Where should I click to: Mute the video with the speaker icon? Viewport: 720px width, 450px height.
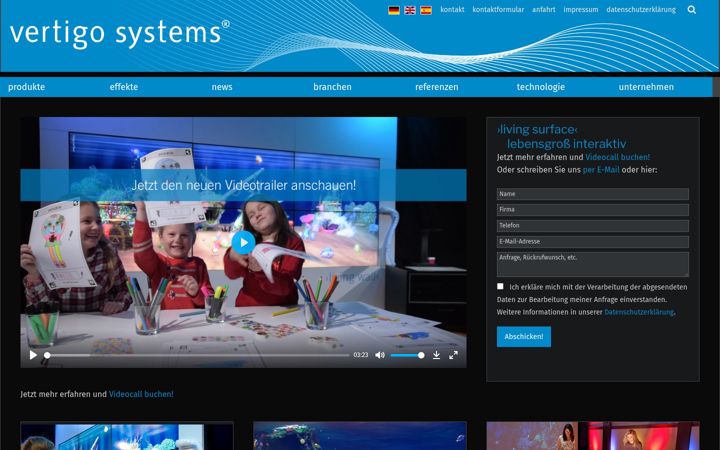click(380, 355)
